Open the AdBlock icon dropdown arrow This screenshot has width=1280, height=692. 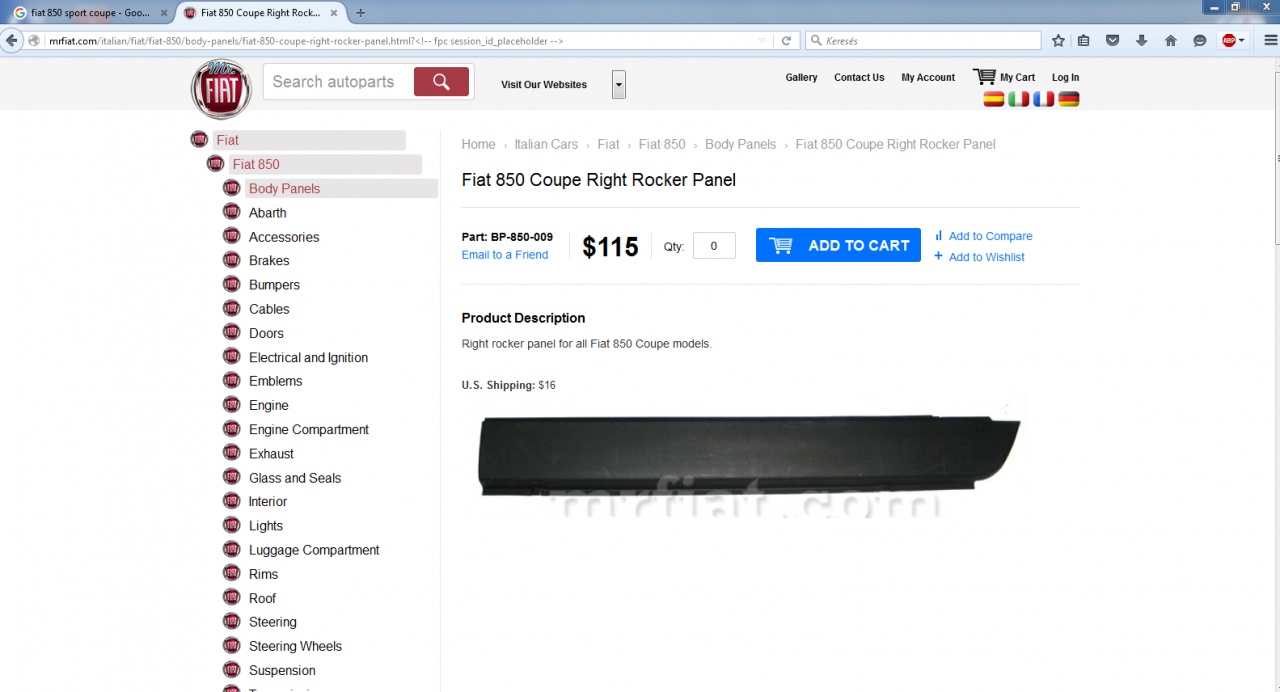pos(1242,41)
